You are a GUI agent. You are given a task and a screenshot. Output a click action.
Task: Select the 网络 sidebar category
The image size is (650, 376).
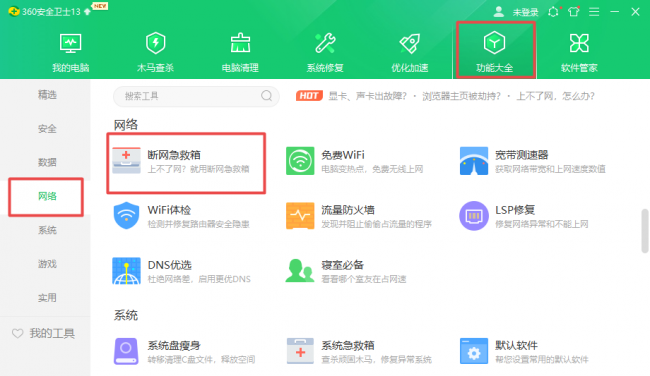(47, 196)
